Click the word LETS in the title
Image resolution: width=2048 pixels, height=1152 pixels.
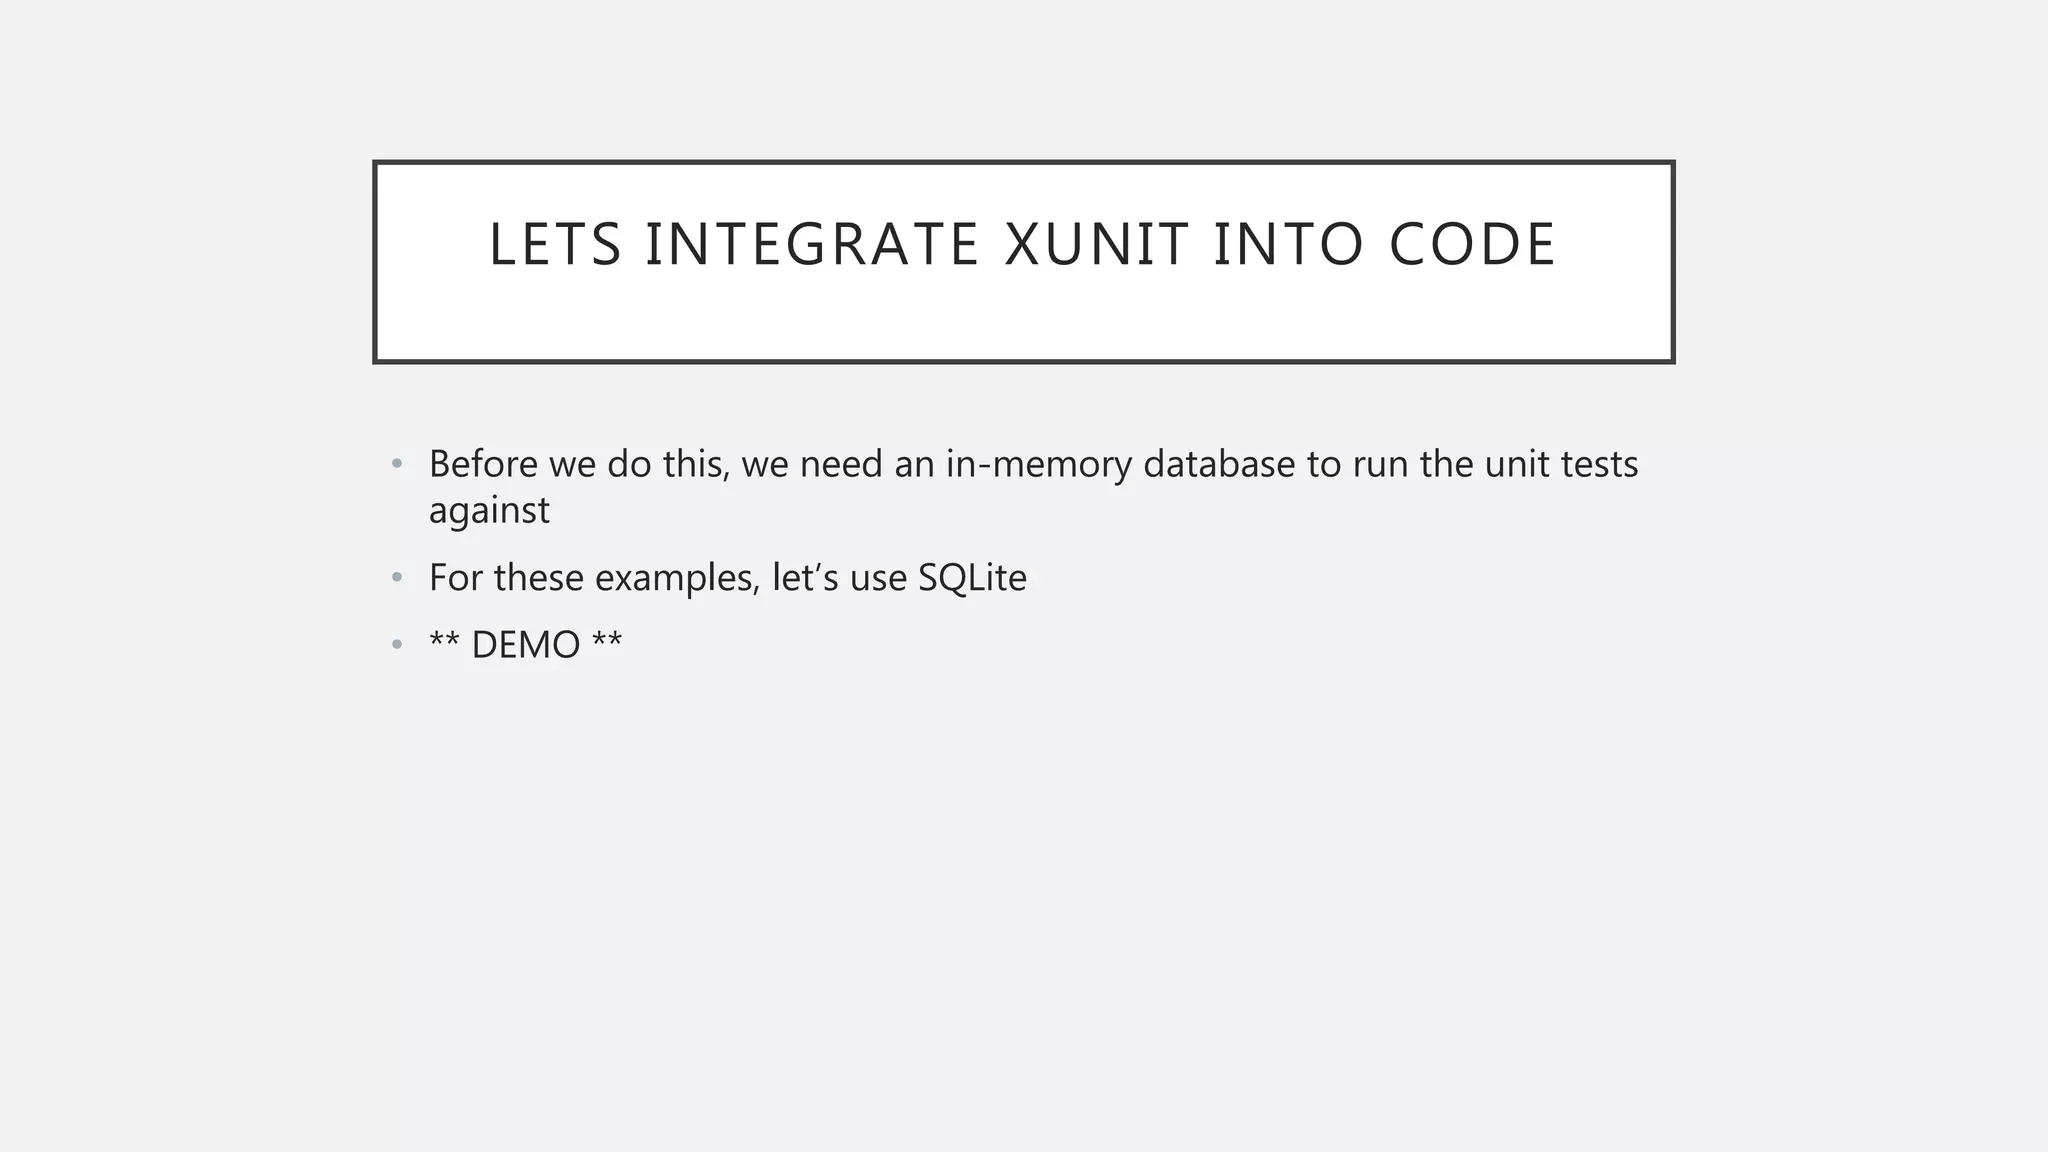coord(555,245)
